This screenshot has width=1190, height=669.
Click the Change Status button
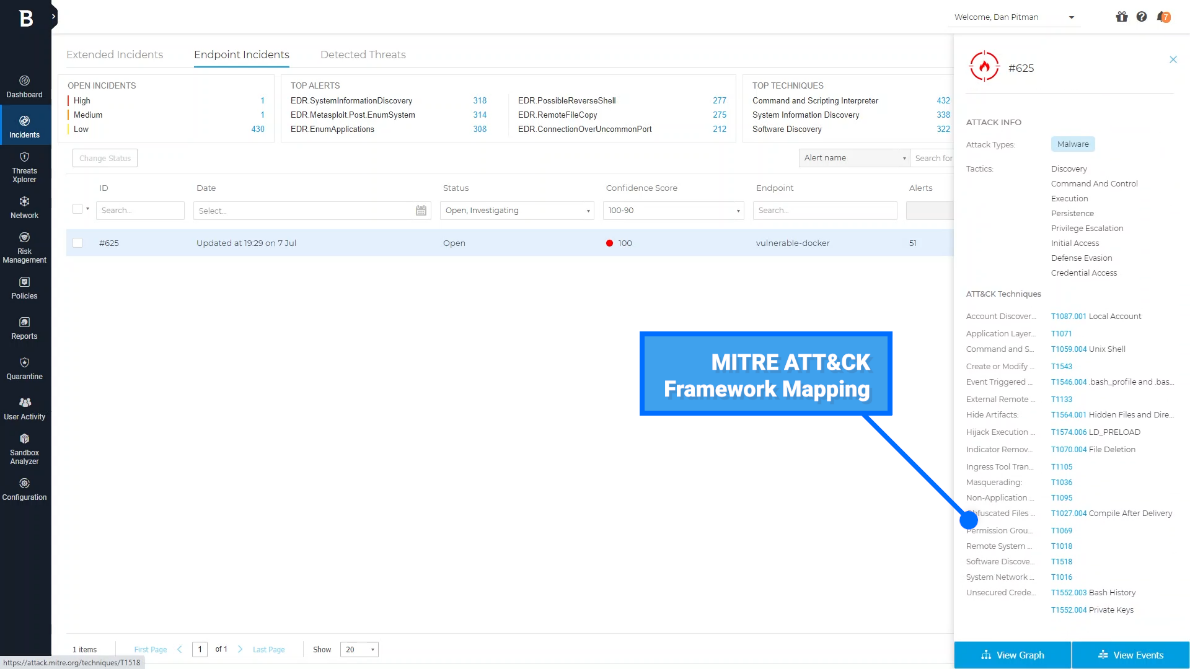[x=105, y=158]
